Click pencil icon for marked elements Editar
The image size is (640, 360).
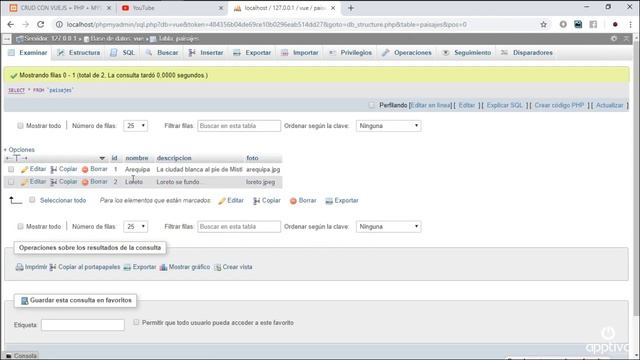pyautogui.click(x=222, y=201)
